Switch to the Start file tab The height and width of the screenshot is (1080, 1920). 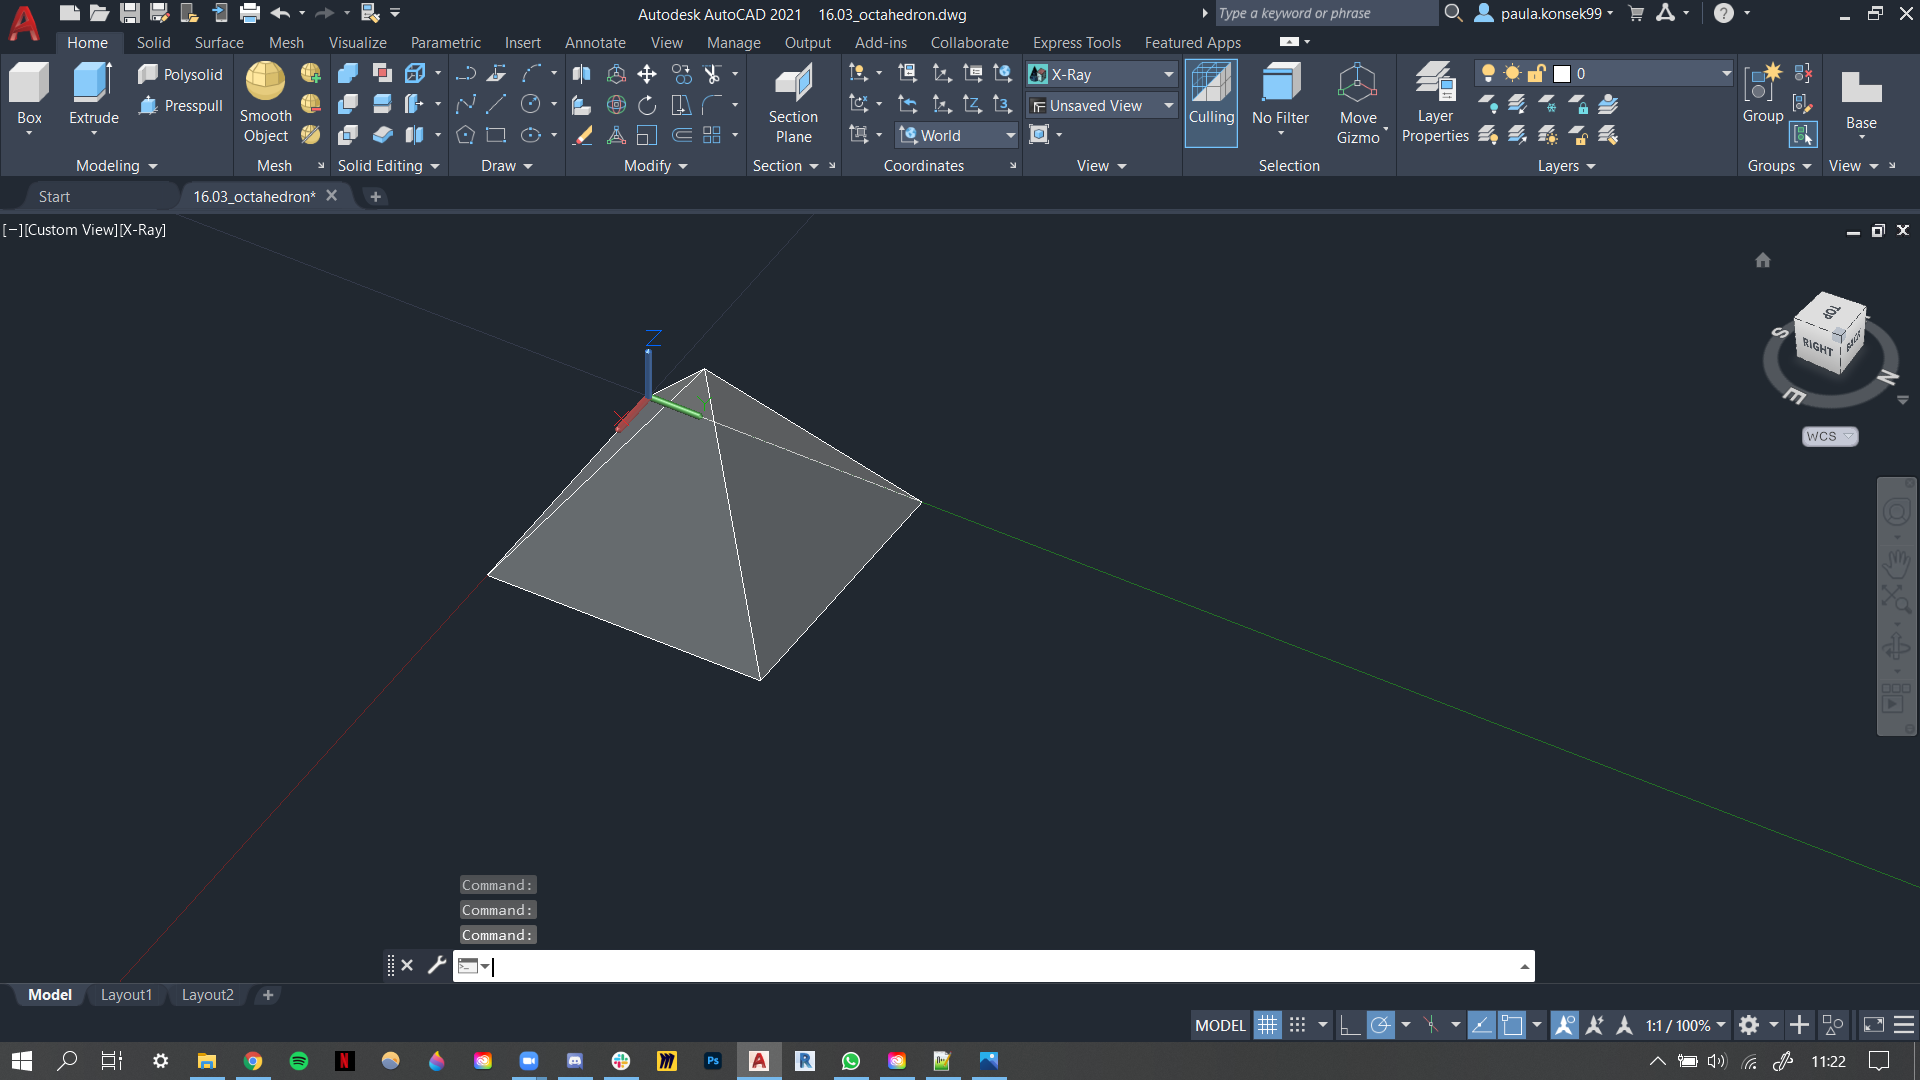(x=54, y=197)
